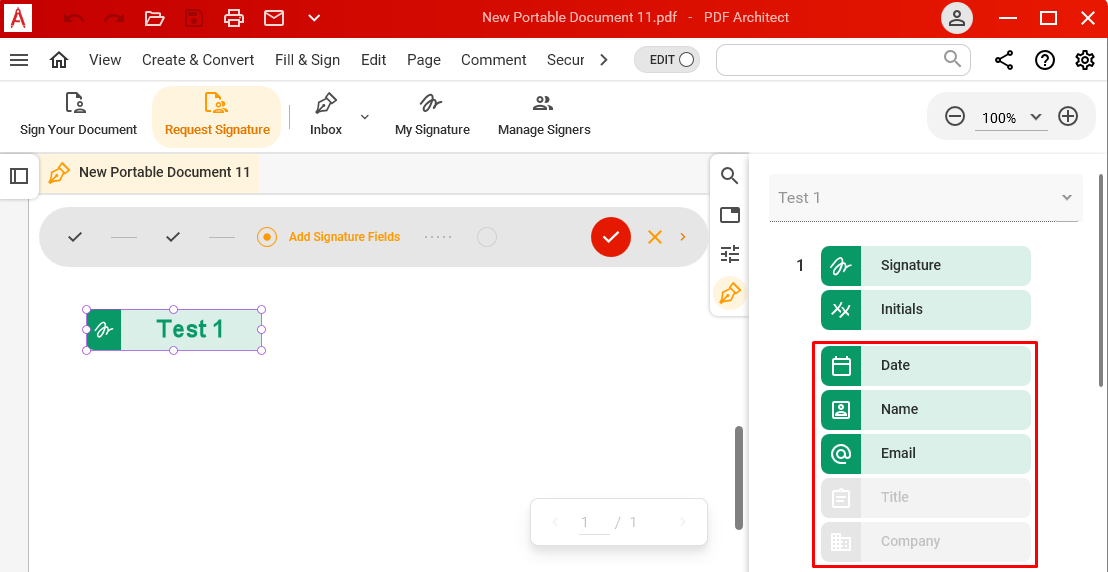
Task: Add an Initials field
Action: coord(926,310)
